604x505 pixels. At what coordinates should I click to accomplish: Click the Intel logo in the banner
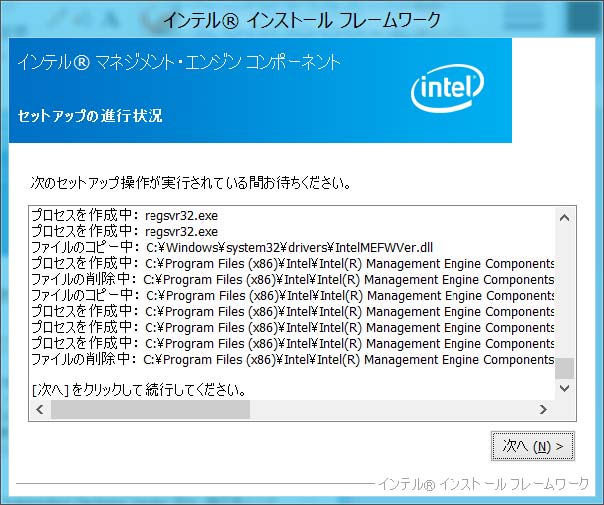pyautogui.click(x=447, y=88)
